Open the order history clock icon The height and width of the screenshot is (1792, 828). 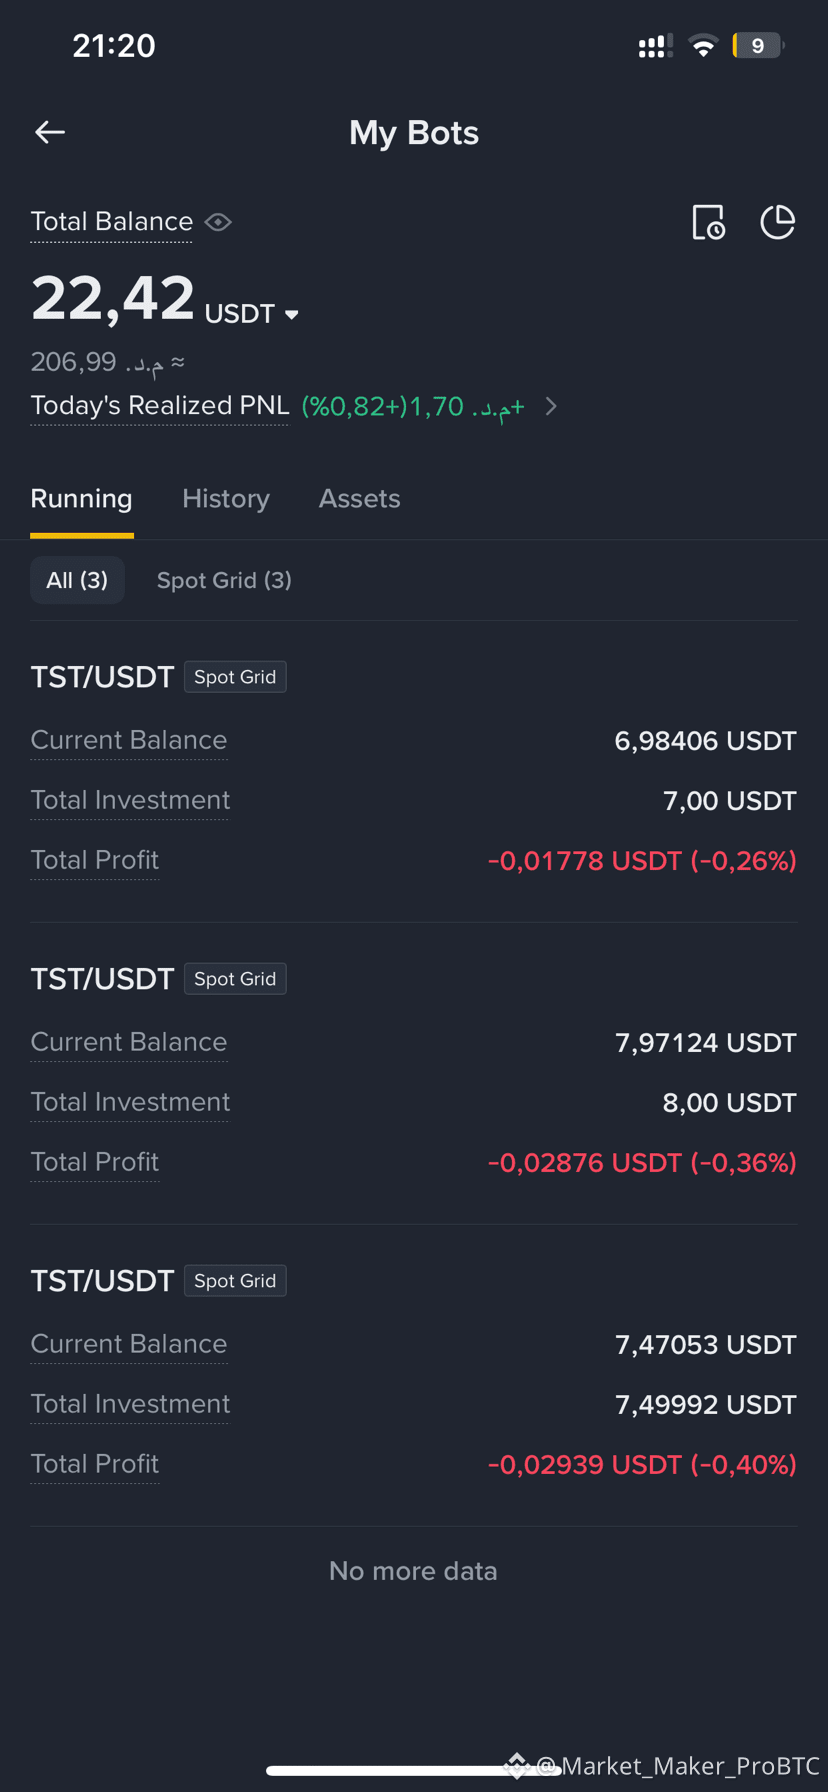[x=708, y=222]
